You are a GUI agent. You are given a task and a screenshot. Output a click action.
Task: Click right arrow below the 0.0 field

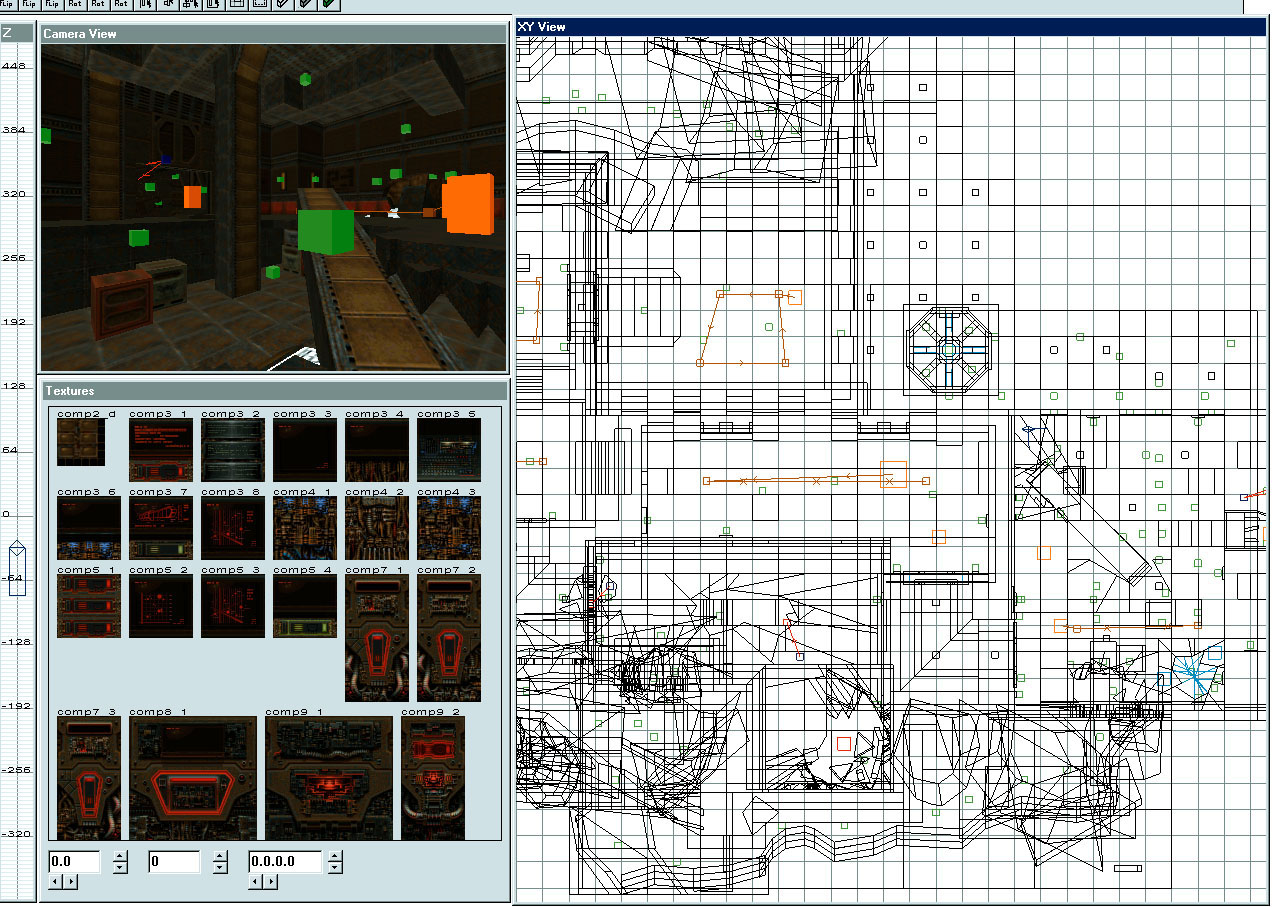coord(69,881)
